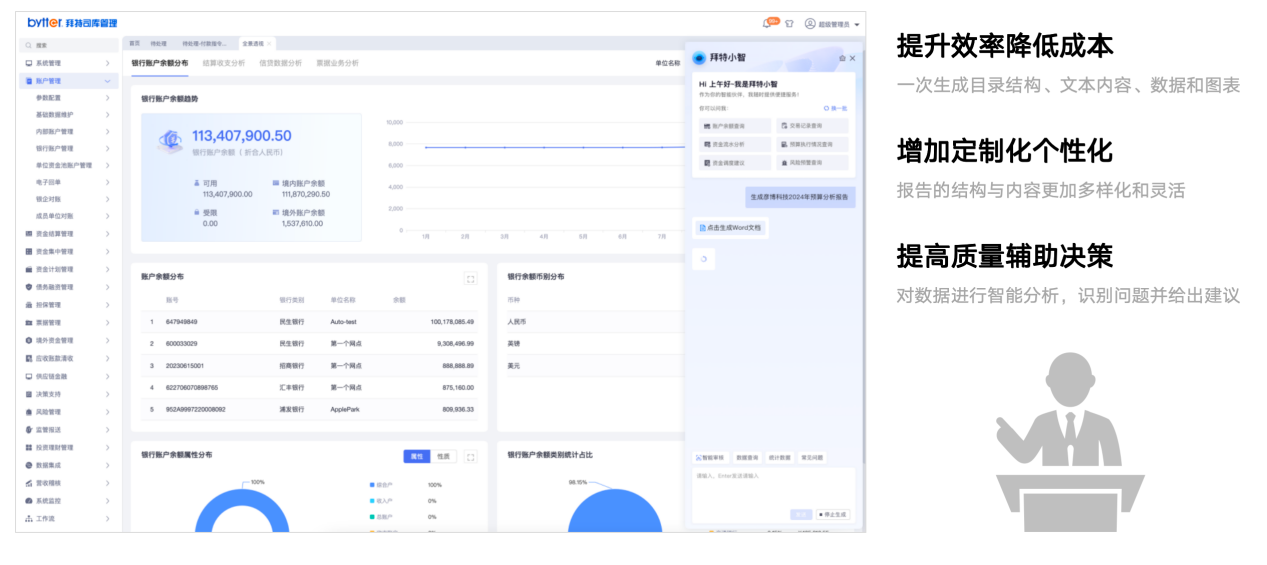Click the 账户余额查询 quick query shortcut
Screen dimensions: 1267x565
point(735,126)
